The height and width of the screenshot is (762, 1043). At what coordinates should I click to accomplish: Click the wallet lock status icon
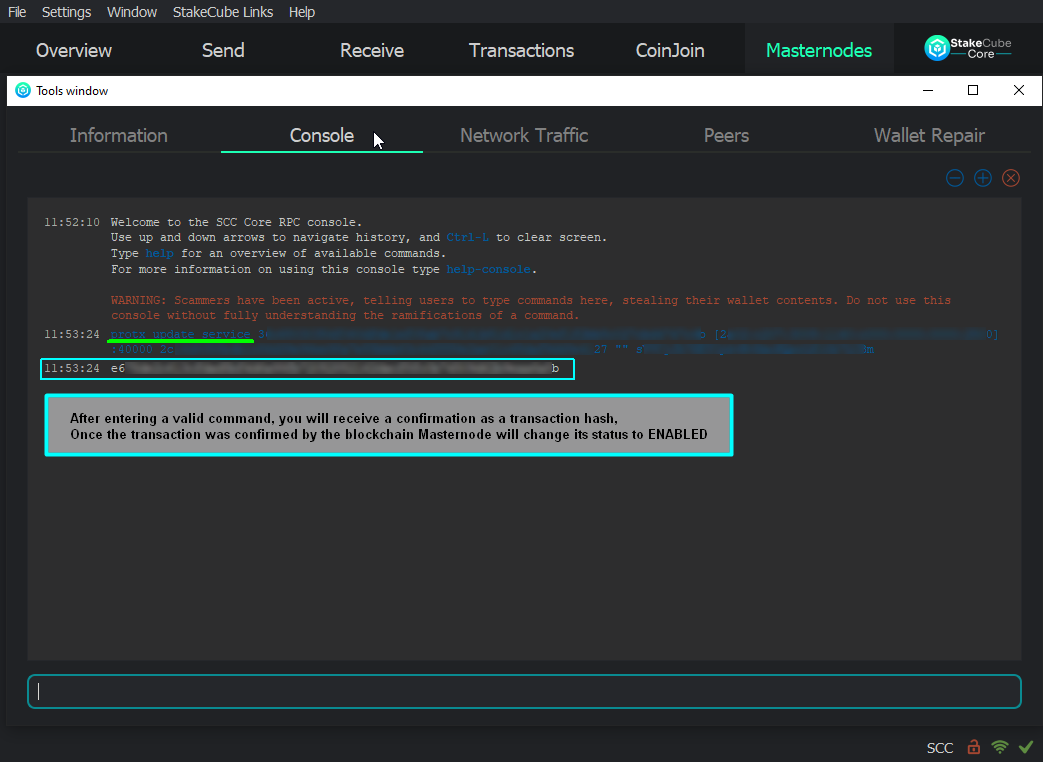974,747
